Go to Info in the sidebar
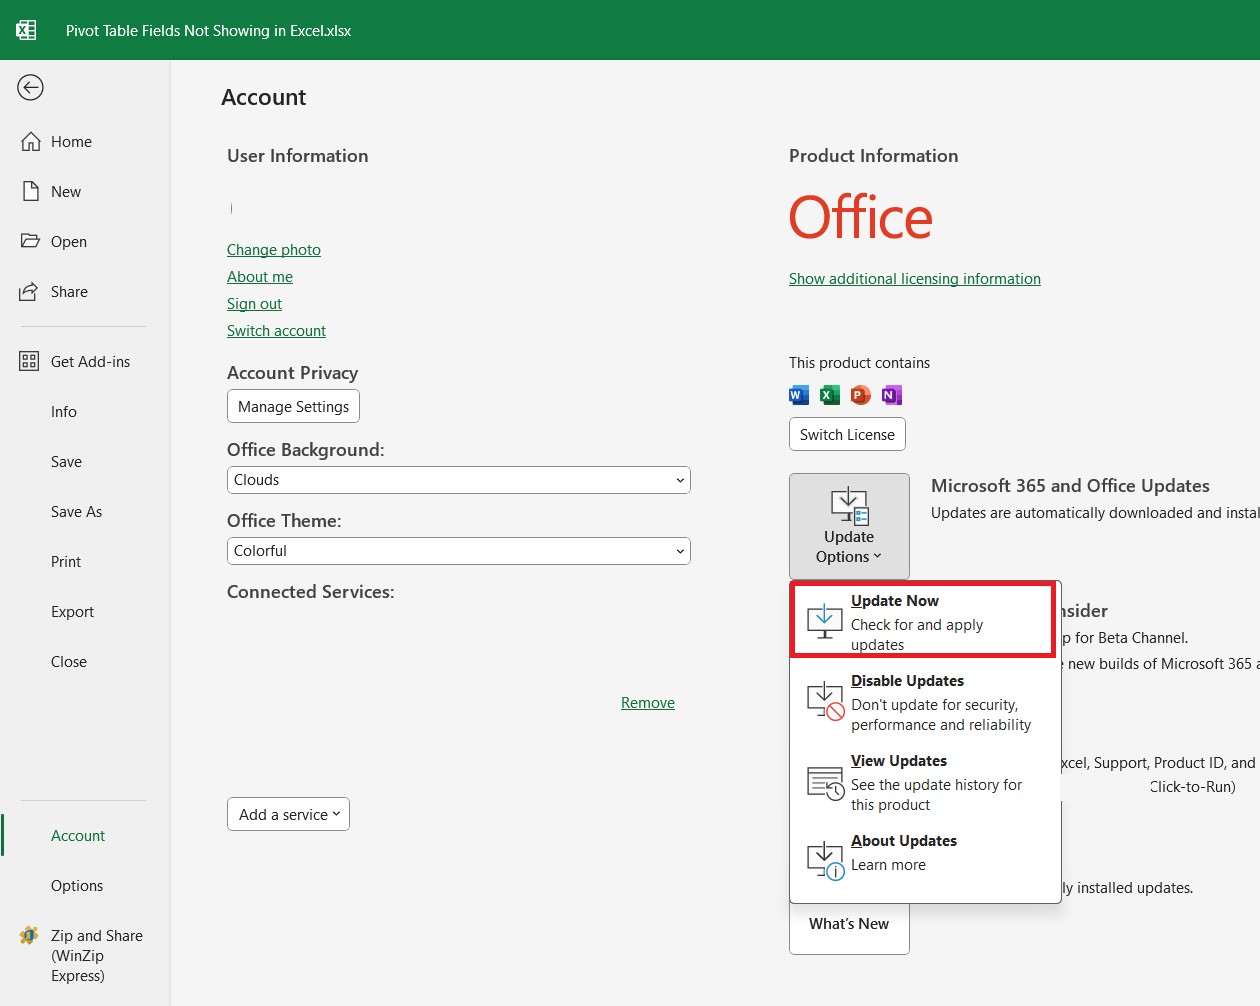The height and width of the screenshot is (1006, 1260). point(64,412)
